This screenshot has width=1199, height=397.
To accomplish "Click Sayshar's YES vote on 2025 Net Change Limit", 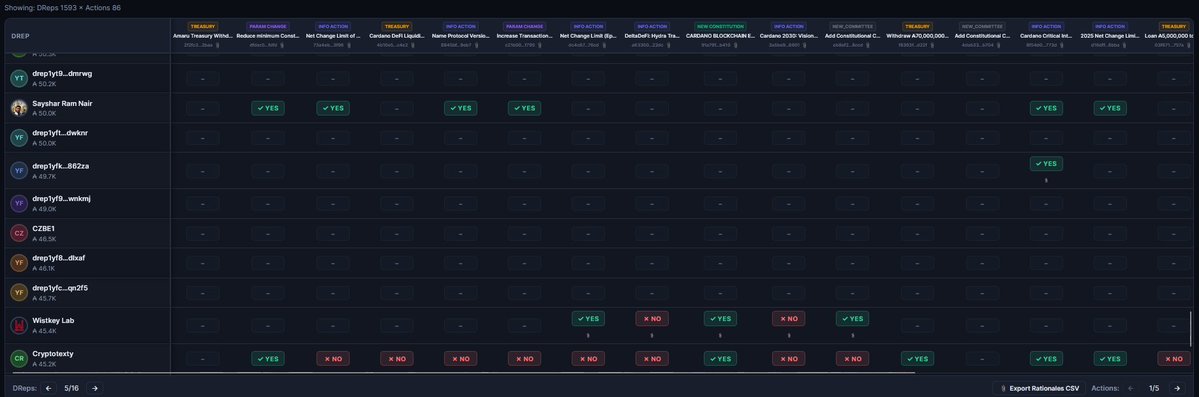I will tap(1110, 108).
